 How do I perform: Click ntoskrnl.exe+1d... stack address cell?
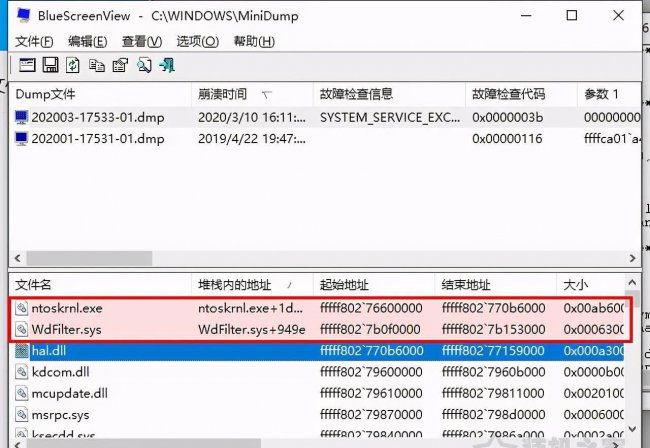pyautogui.click(x=250, y=308)
